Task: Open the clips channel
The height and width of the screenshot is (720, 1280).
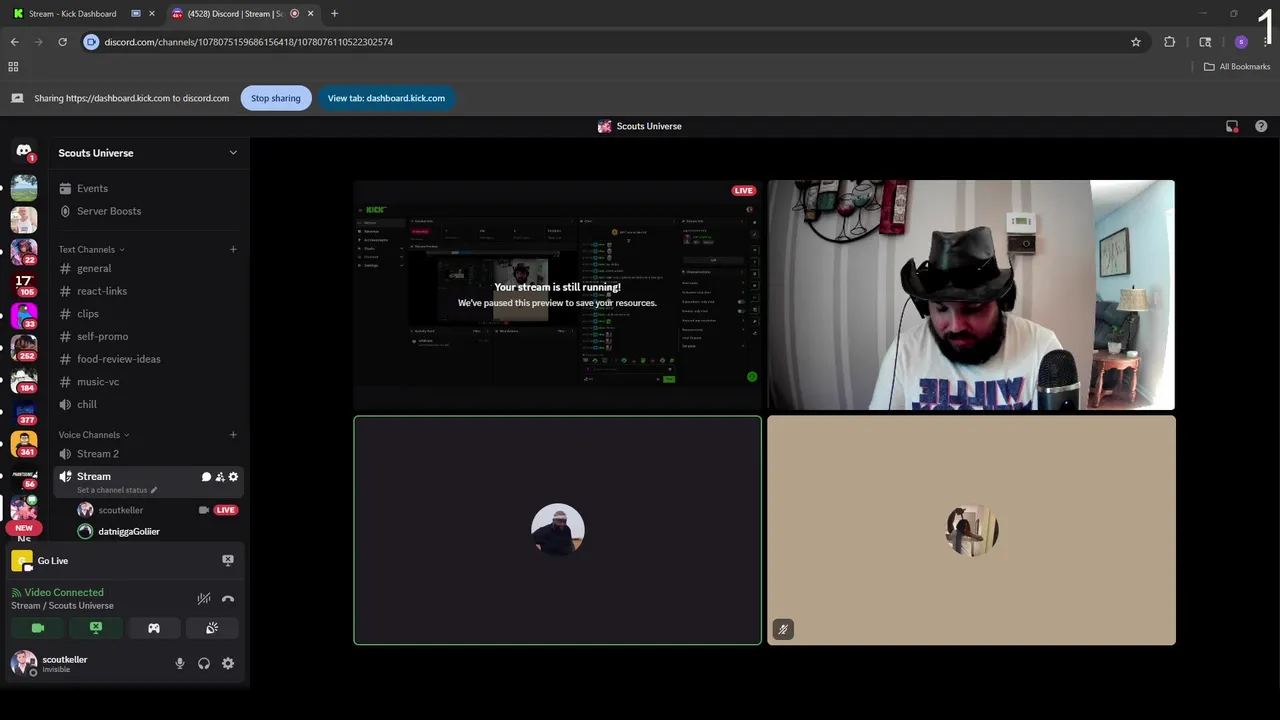Action: coord(148,314)
